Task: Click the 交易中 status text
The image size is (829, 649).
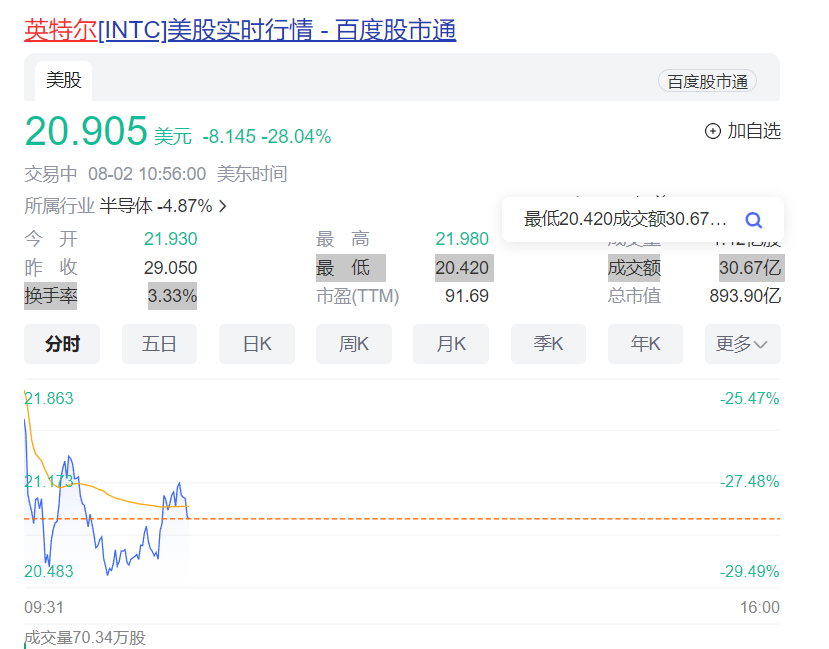Action: tap(51, 174)
